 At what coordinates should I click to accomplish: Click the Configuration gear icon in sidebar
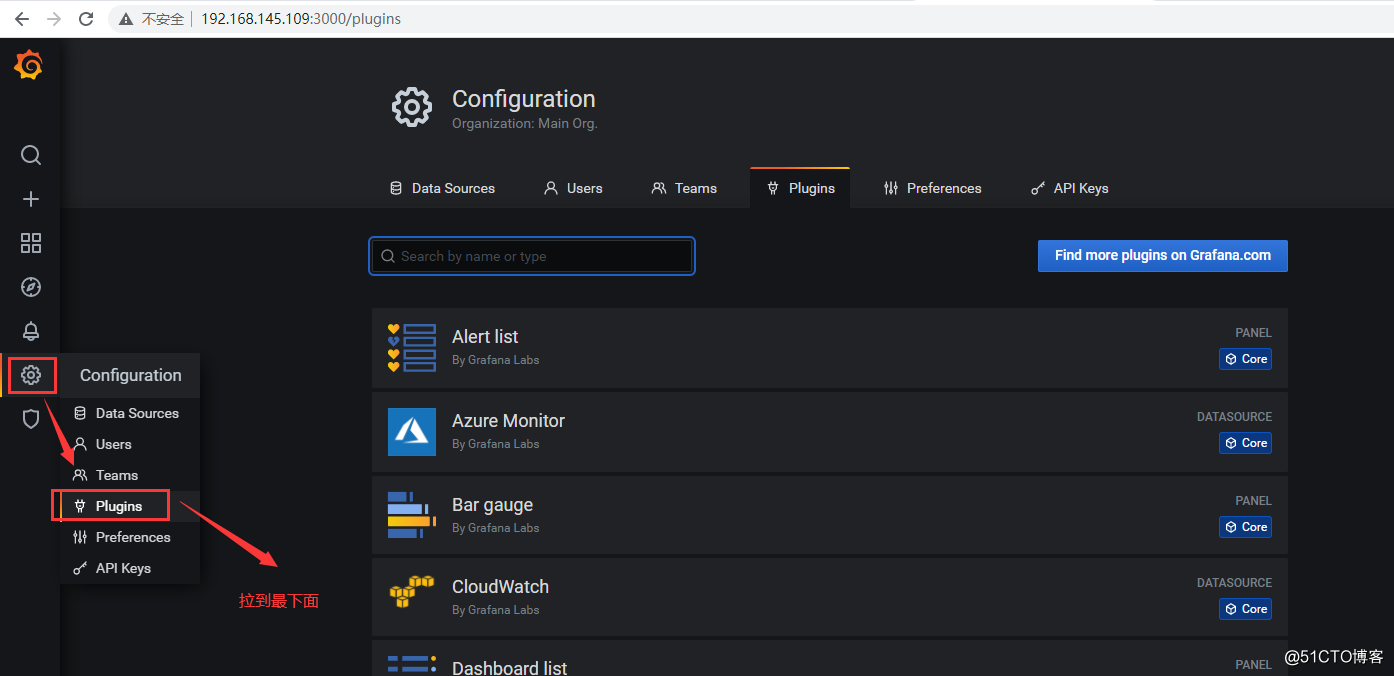[31, 375]
